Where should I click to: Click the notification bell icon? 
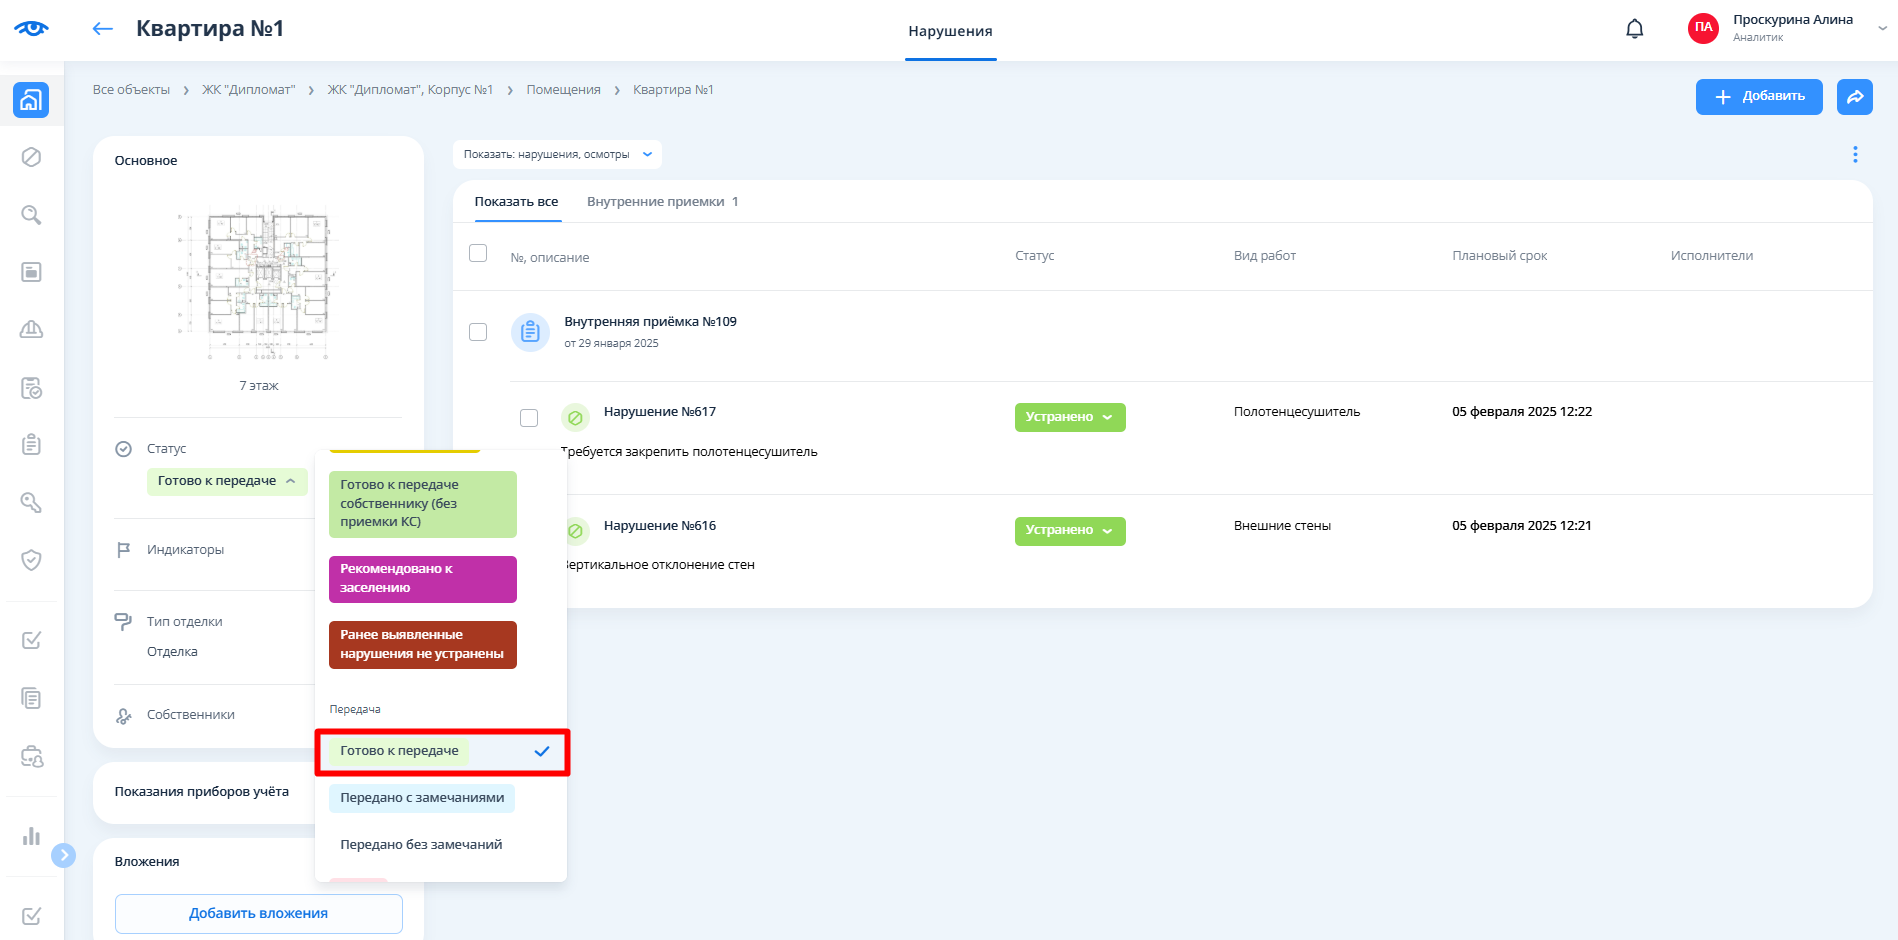tap(1634, 29)
